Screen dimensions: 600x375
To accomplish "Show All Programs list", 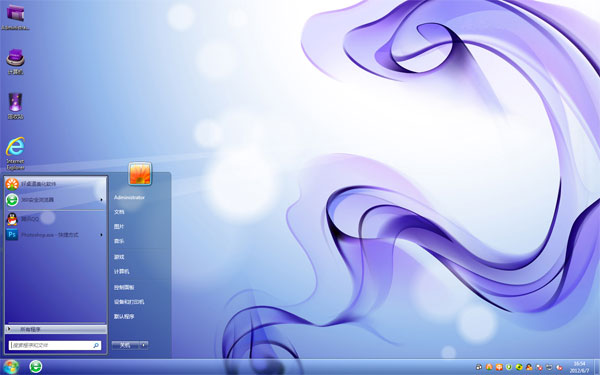I will coord(56,329).
